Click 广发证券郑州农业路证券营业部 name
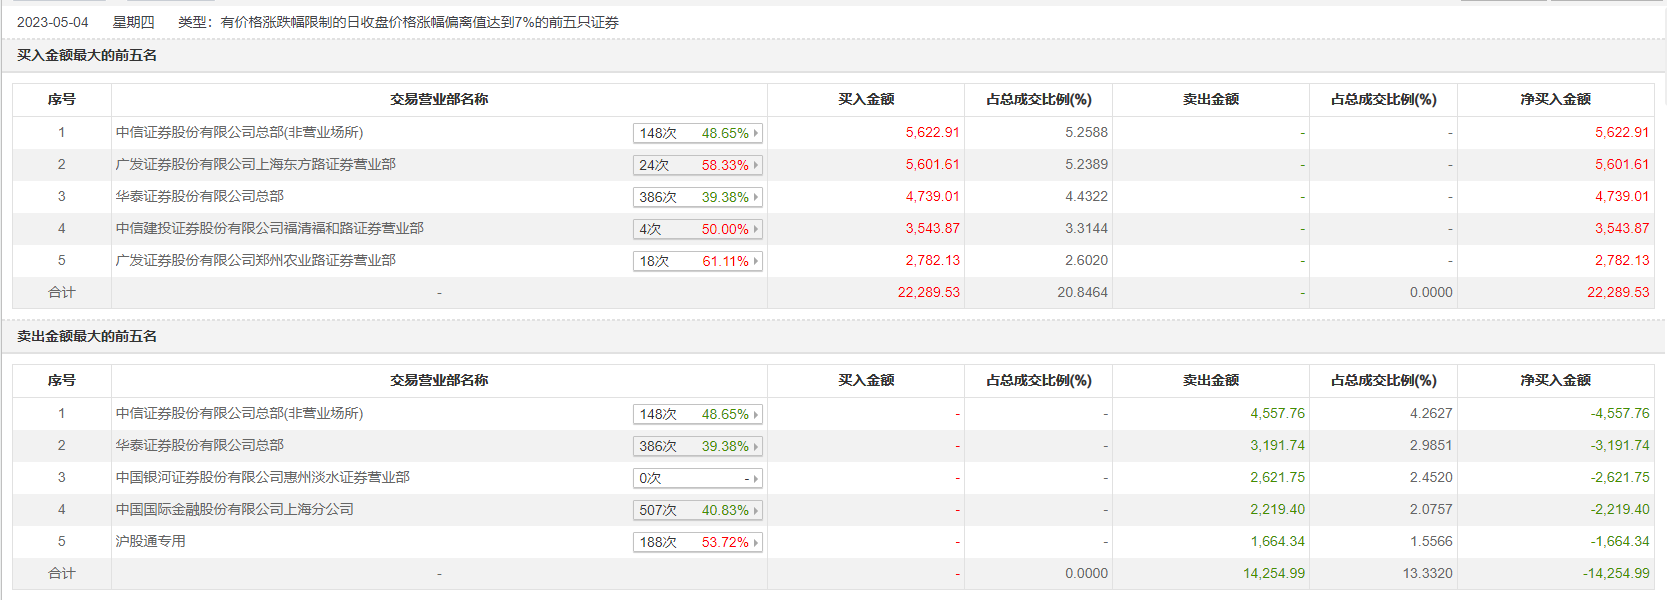1667x600 pixels. coord(255,260)
